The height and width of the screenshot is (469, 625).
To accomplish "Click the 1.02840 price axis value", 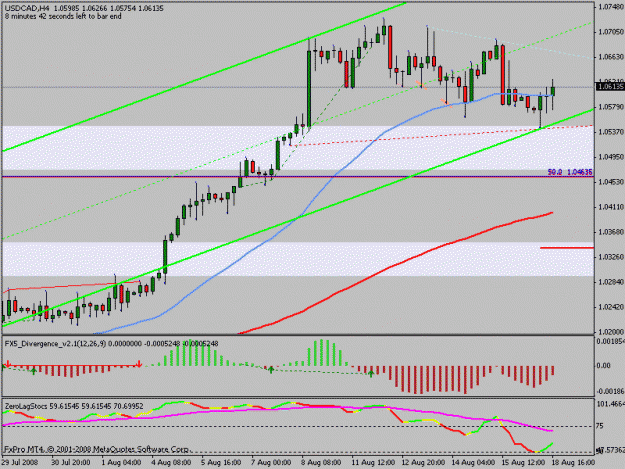I will [611, 282].
